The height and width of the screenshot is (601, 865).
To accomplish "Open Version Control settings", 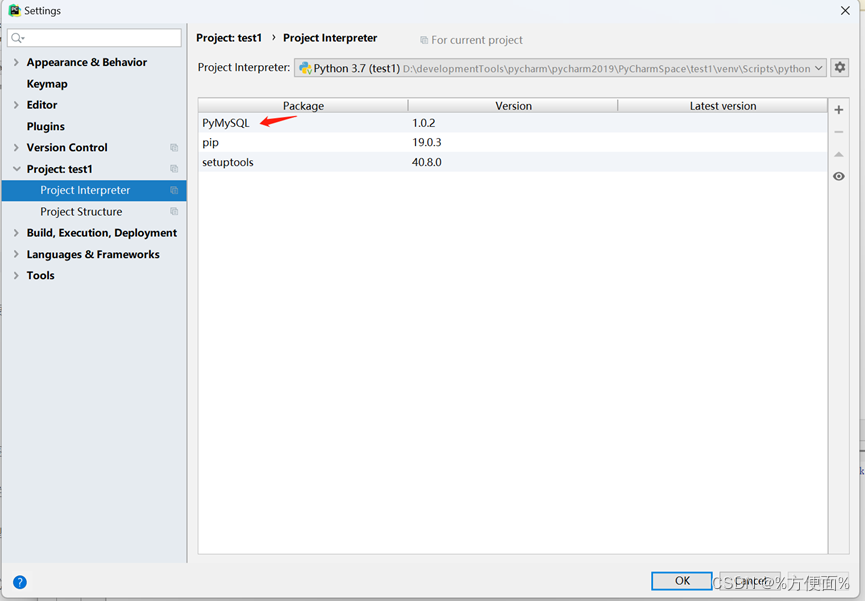I will point(67,147).
